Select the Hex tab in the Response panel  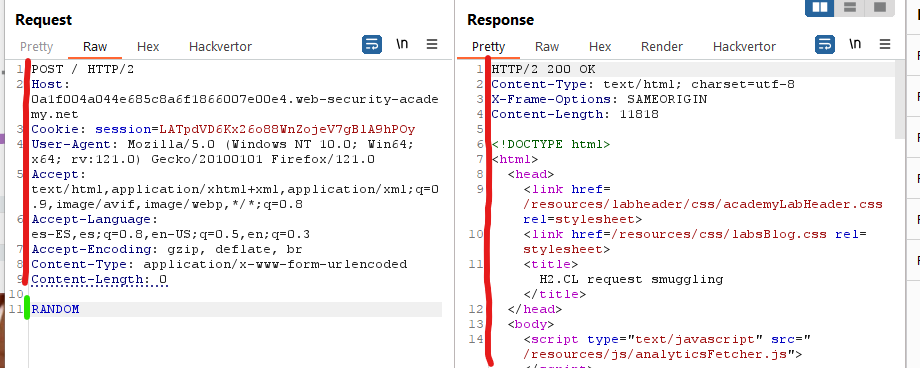point(600,46)
